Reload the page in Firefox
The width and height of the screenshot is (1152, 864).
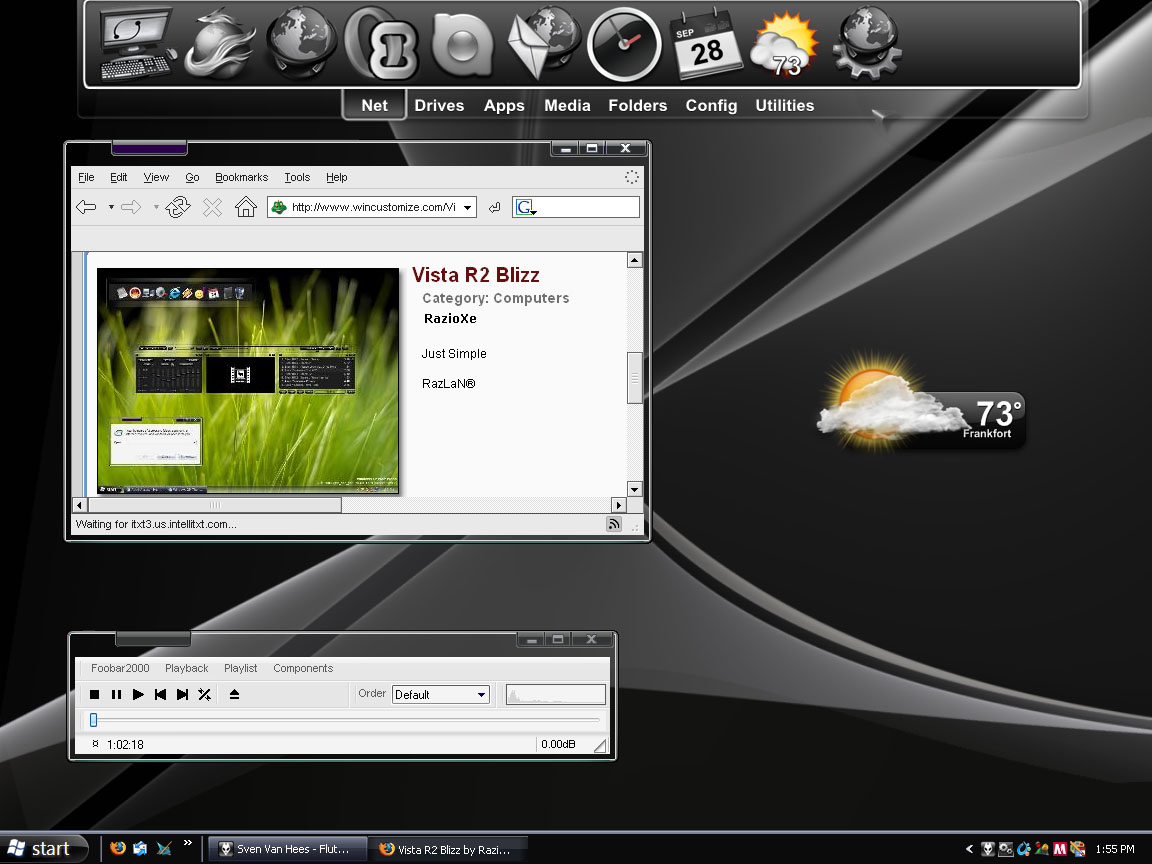(177, 207)
